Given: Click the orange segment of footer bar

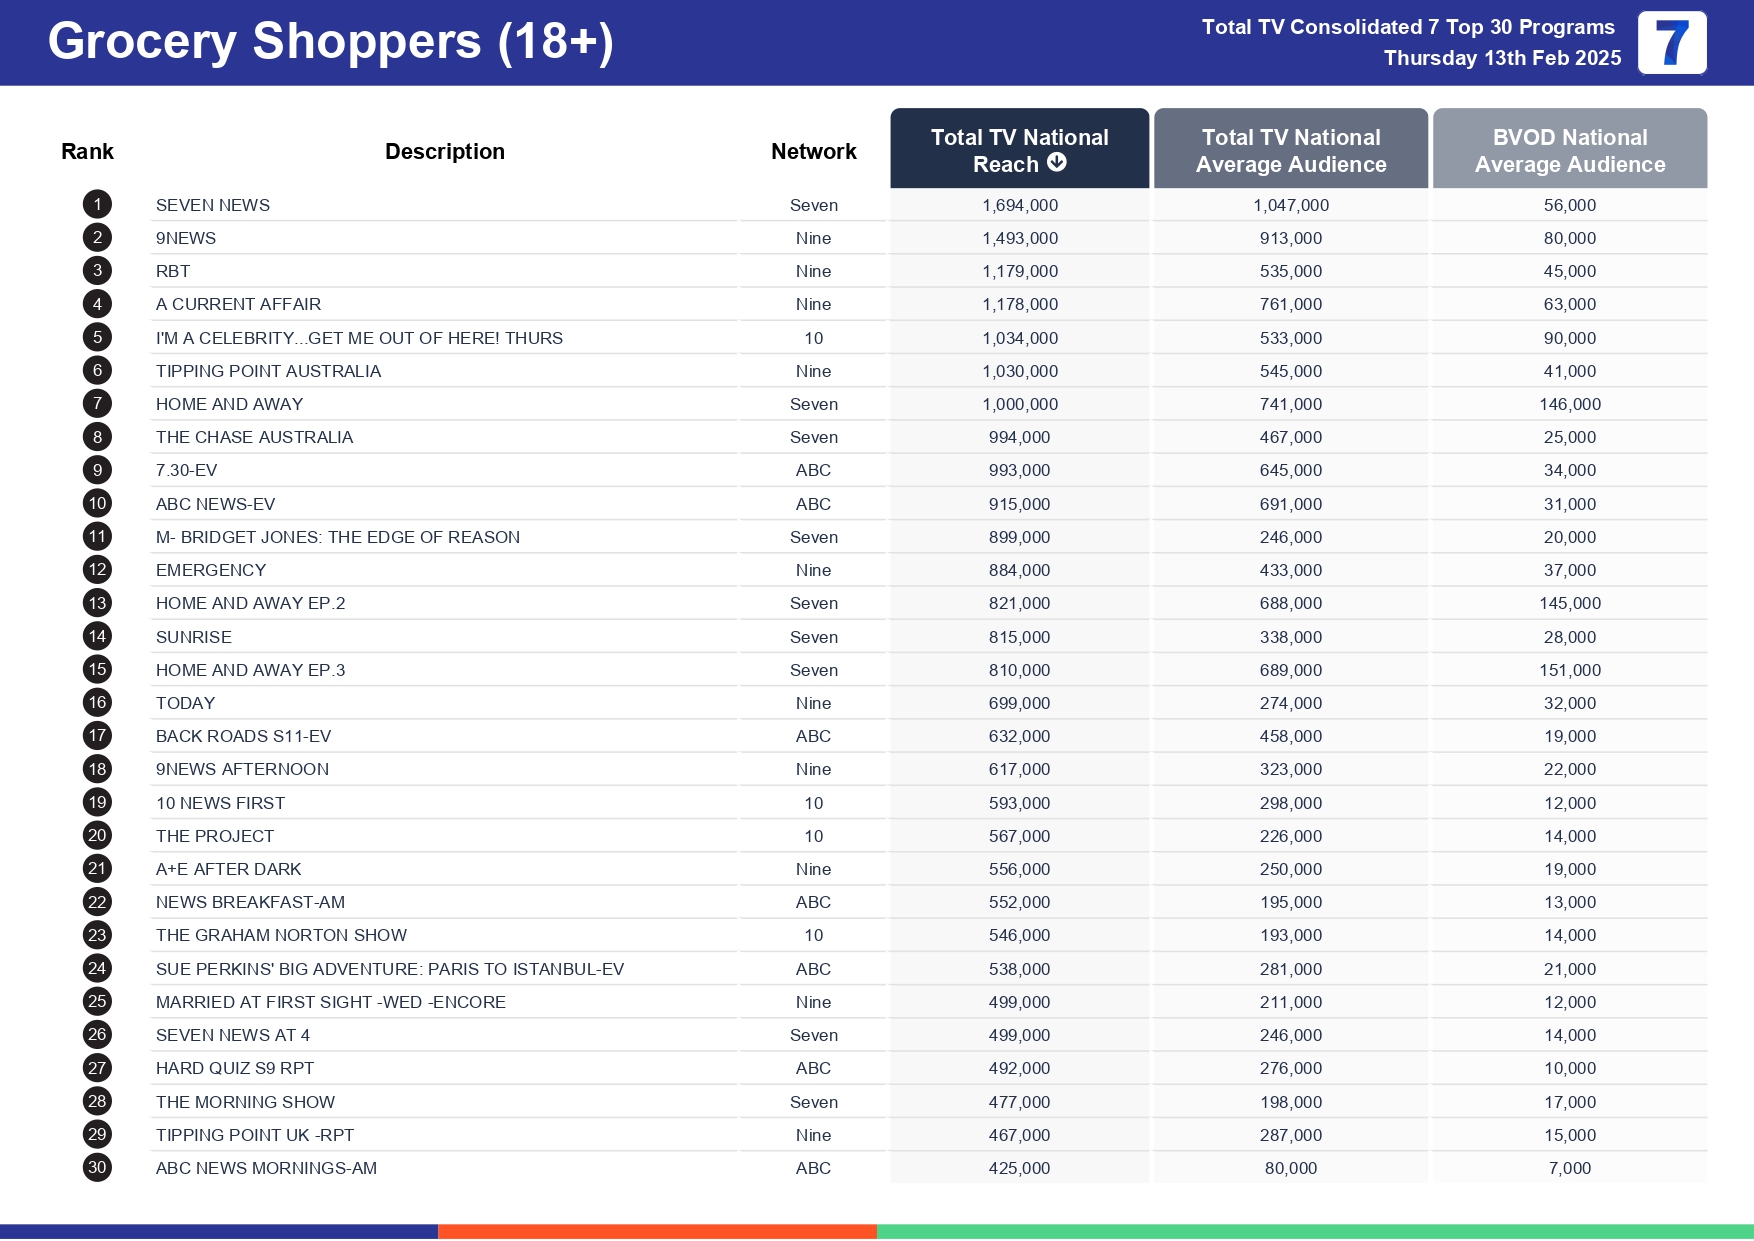Looking at the screenshot, I should (x=657, y=1231).
